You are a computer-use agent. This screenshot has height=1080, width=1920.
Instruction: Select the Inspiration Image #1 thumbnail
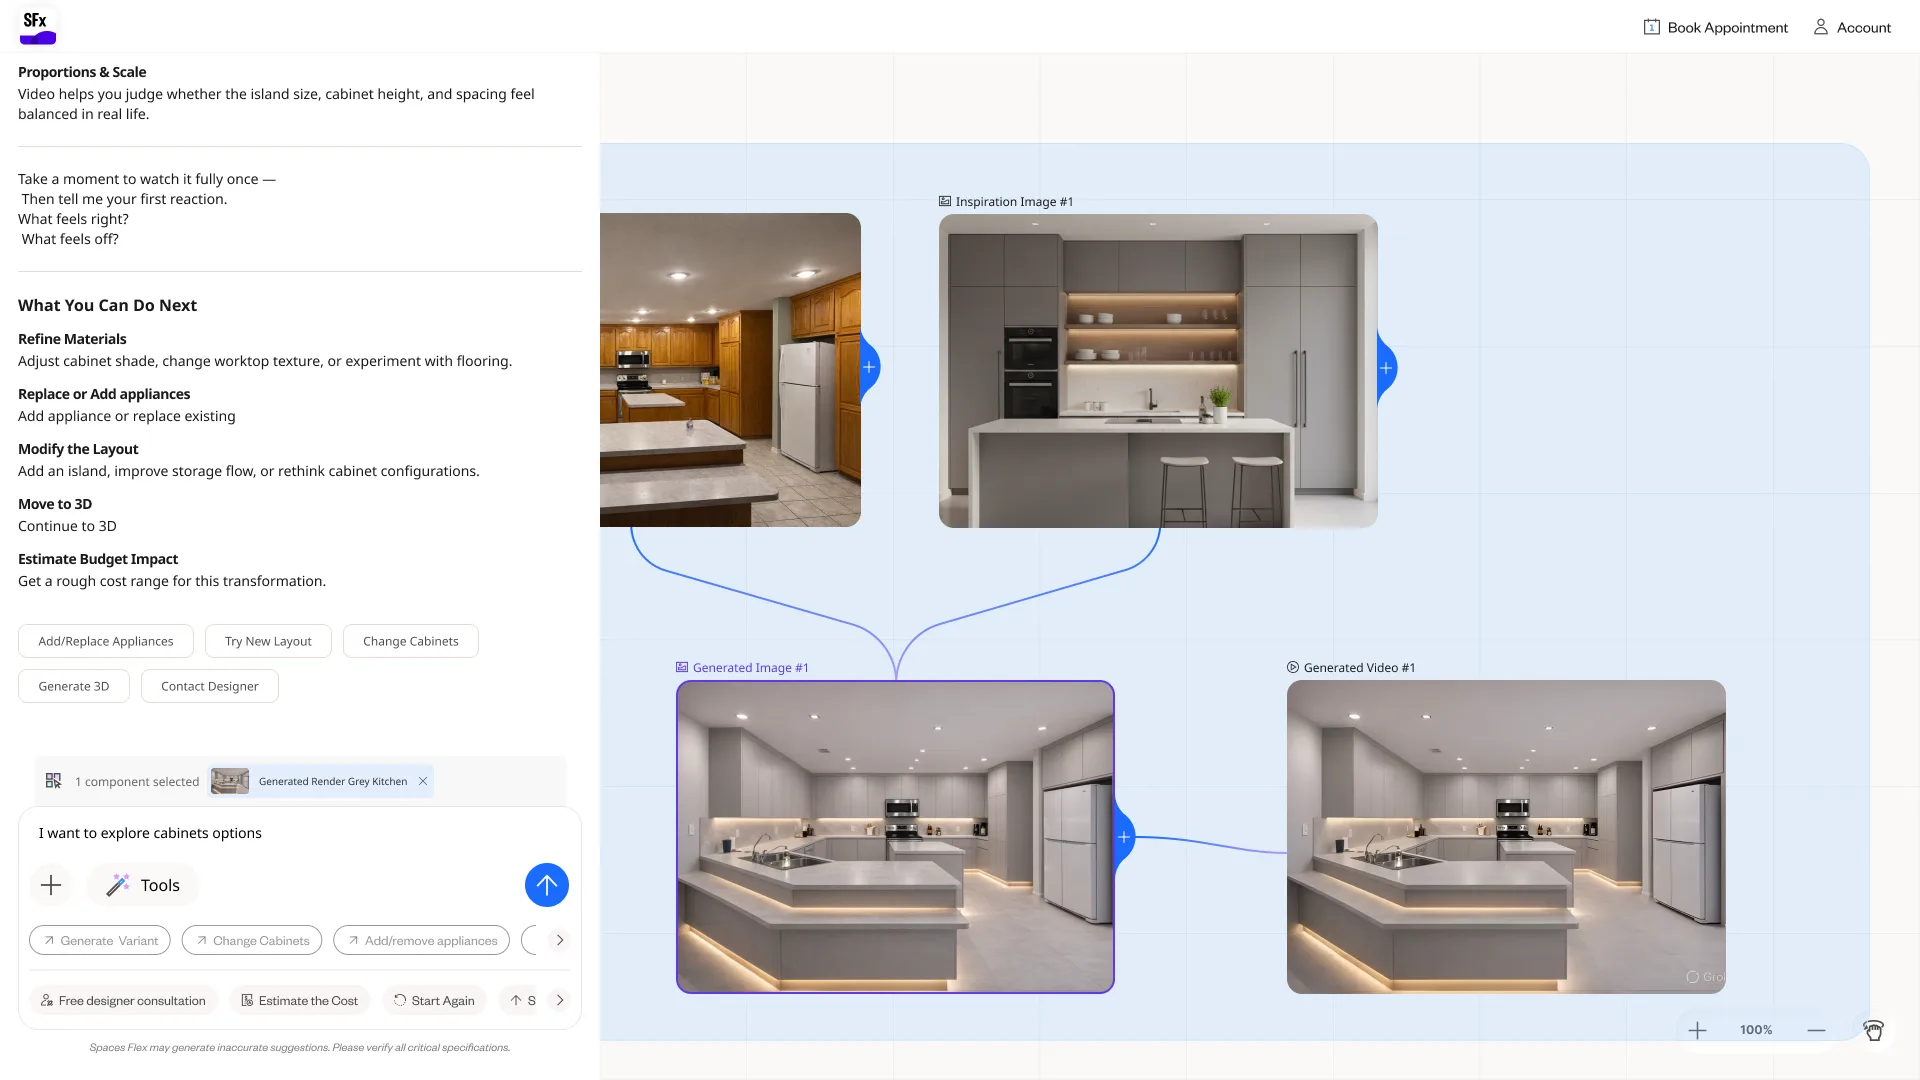[1158, 371]
